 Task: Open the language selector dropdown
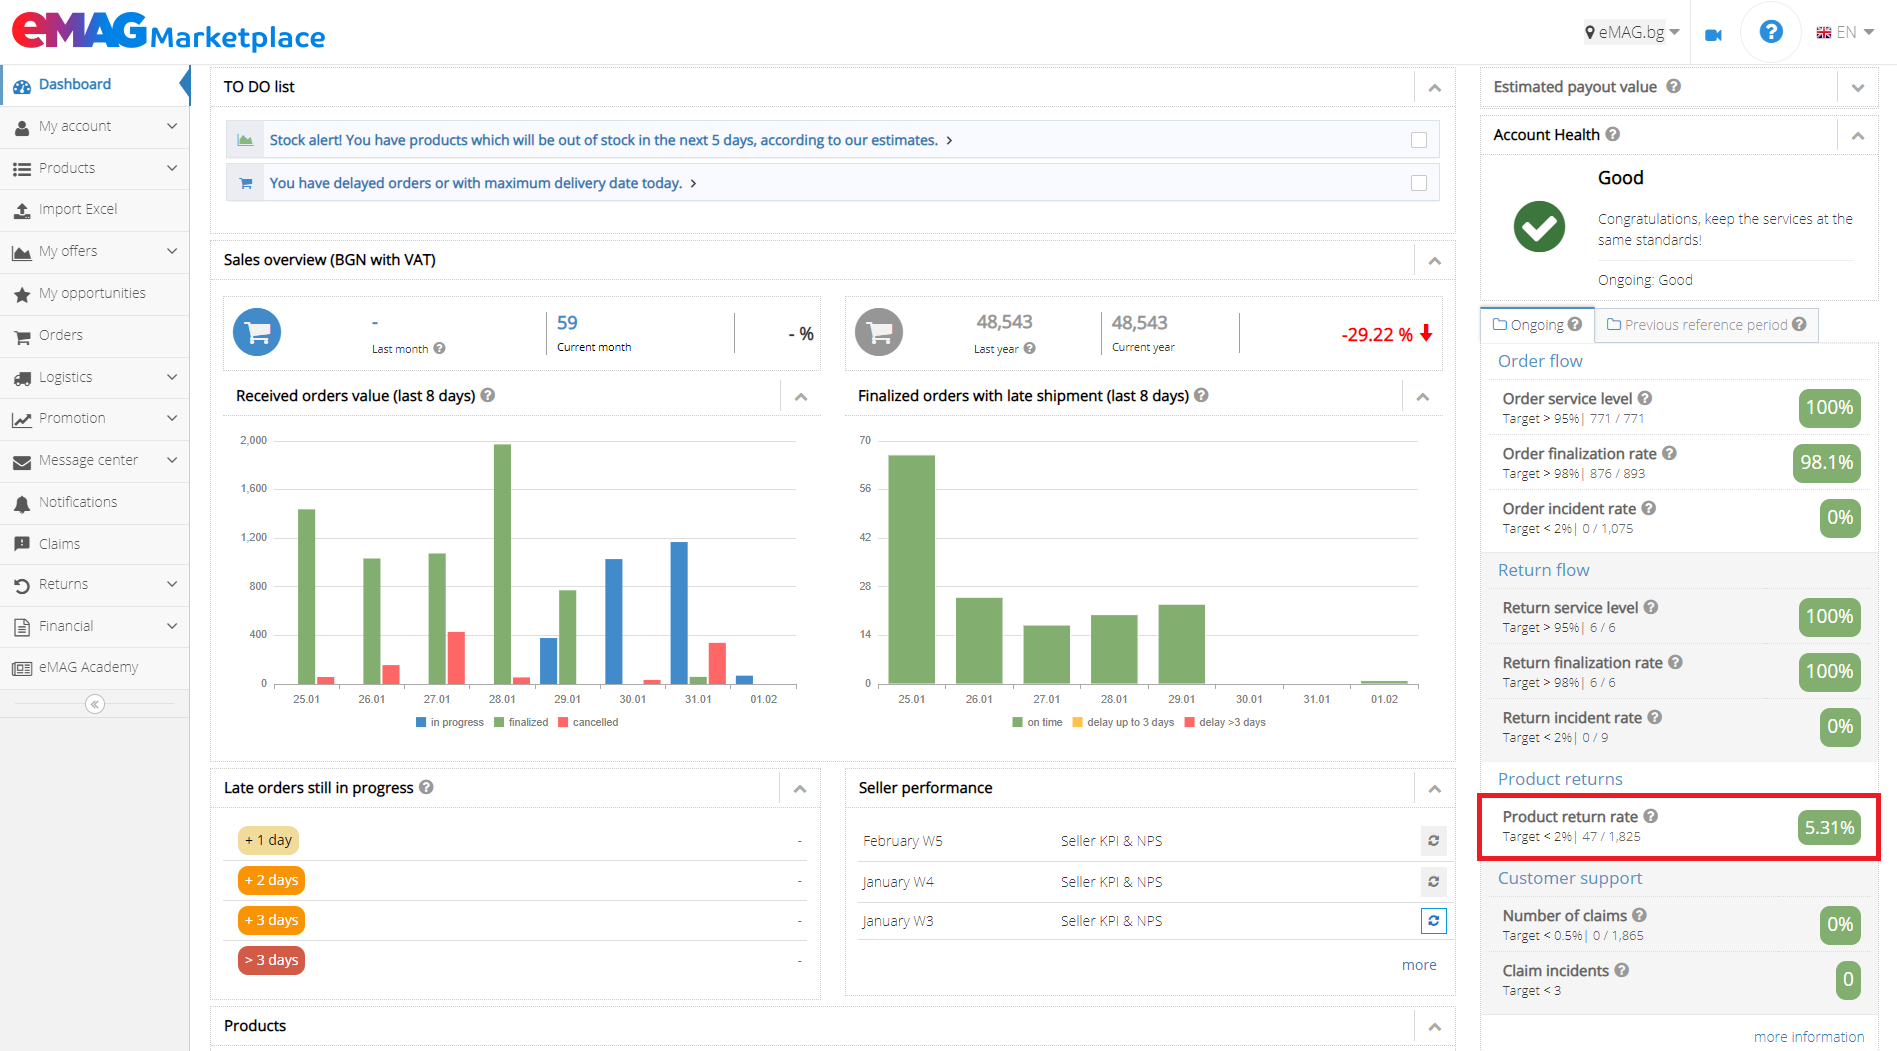(x=1844, y=31)
